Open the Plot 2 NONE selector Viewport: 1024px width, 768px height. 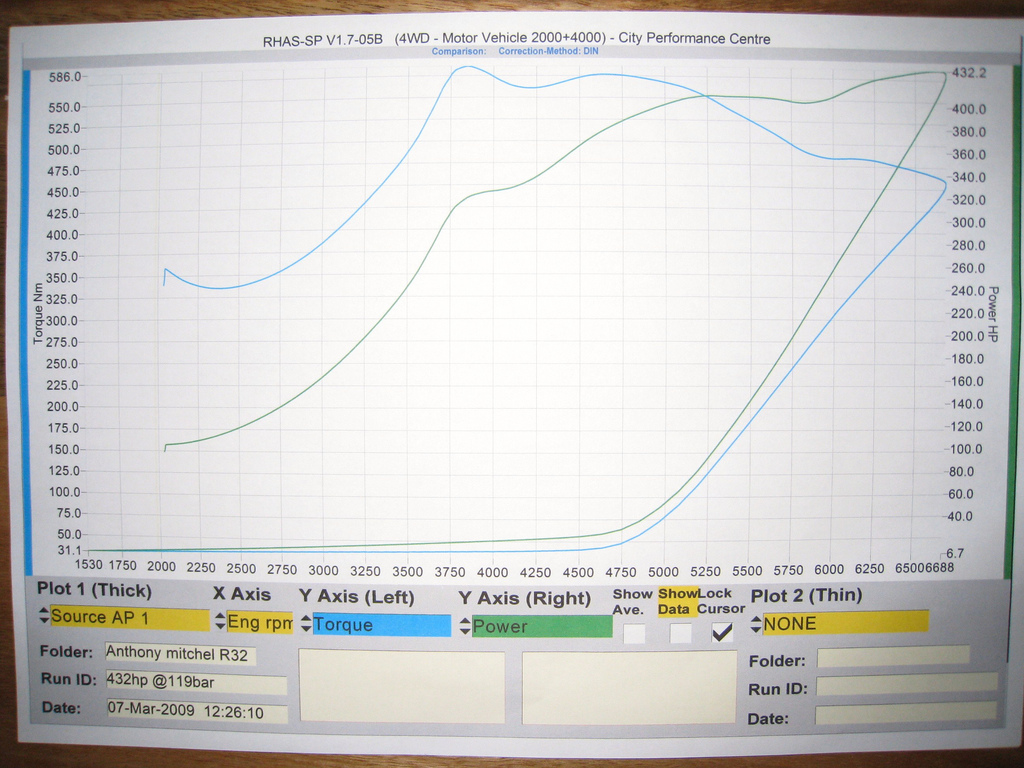coord(845,622)
